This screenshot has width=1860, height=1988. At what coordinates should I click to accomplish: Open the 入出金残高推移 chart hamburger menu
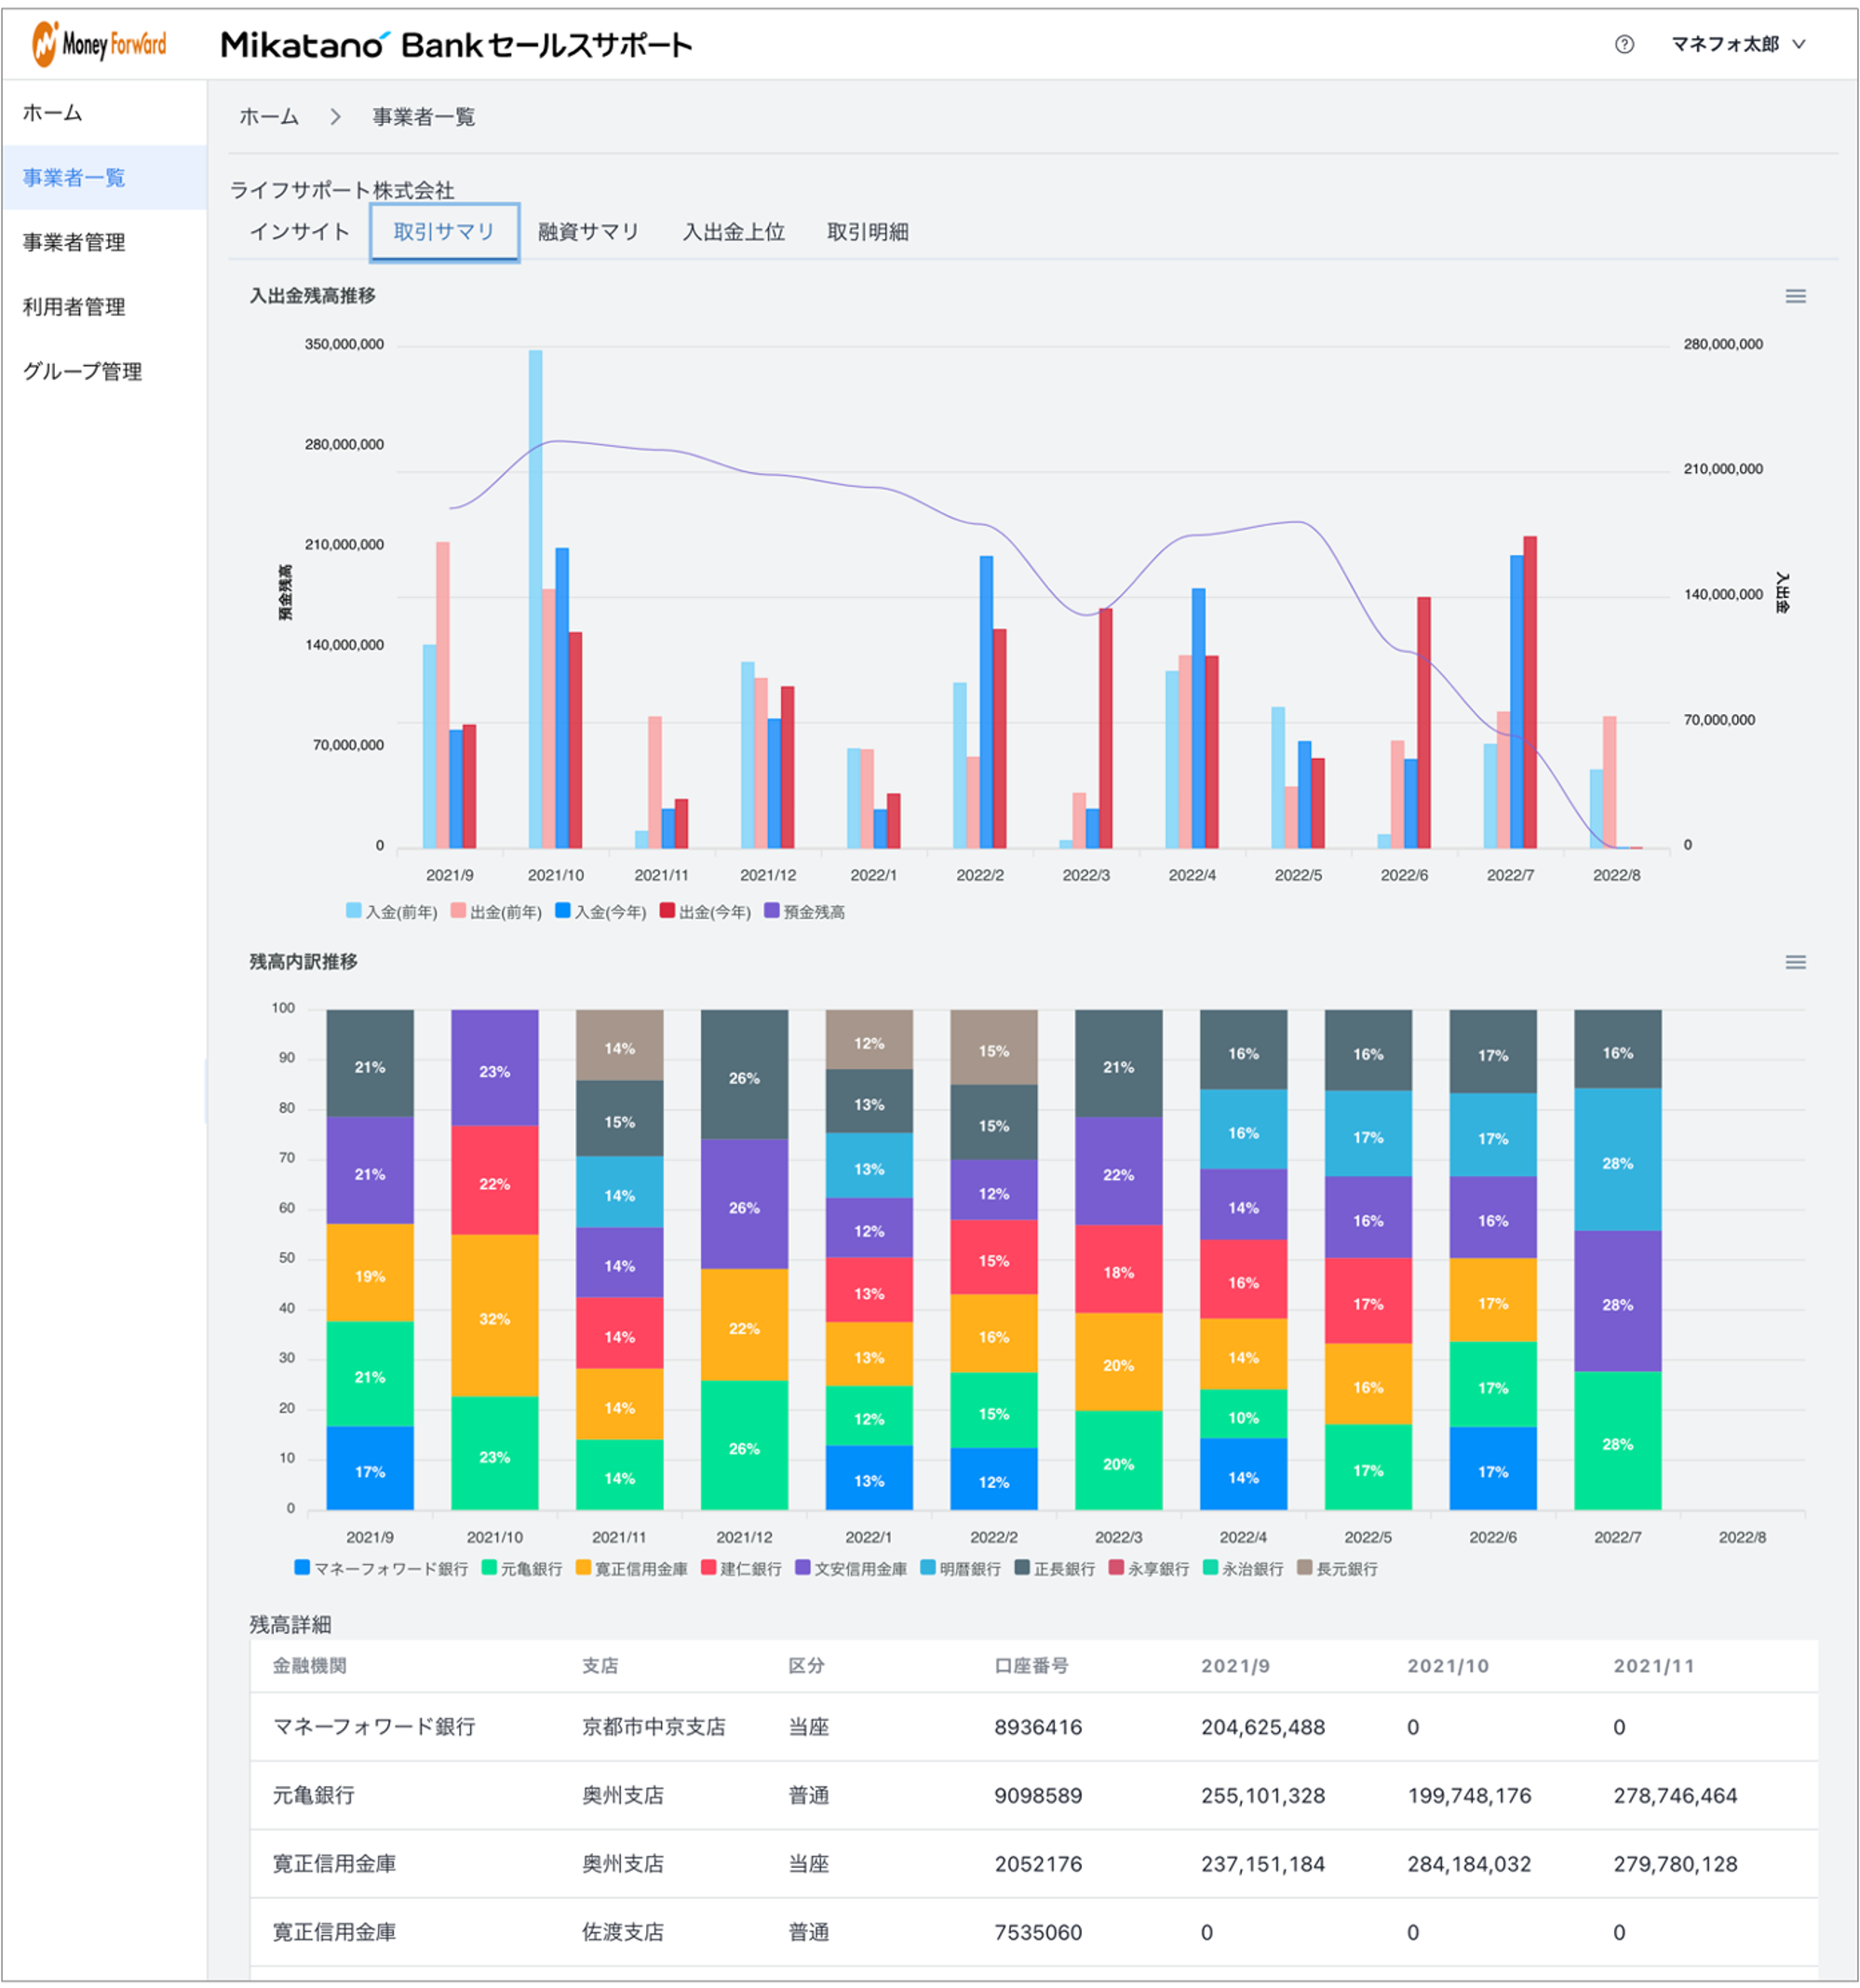click(1795, 296)
